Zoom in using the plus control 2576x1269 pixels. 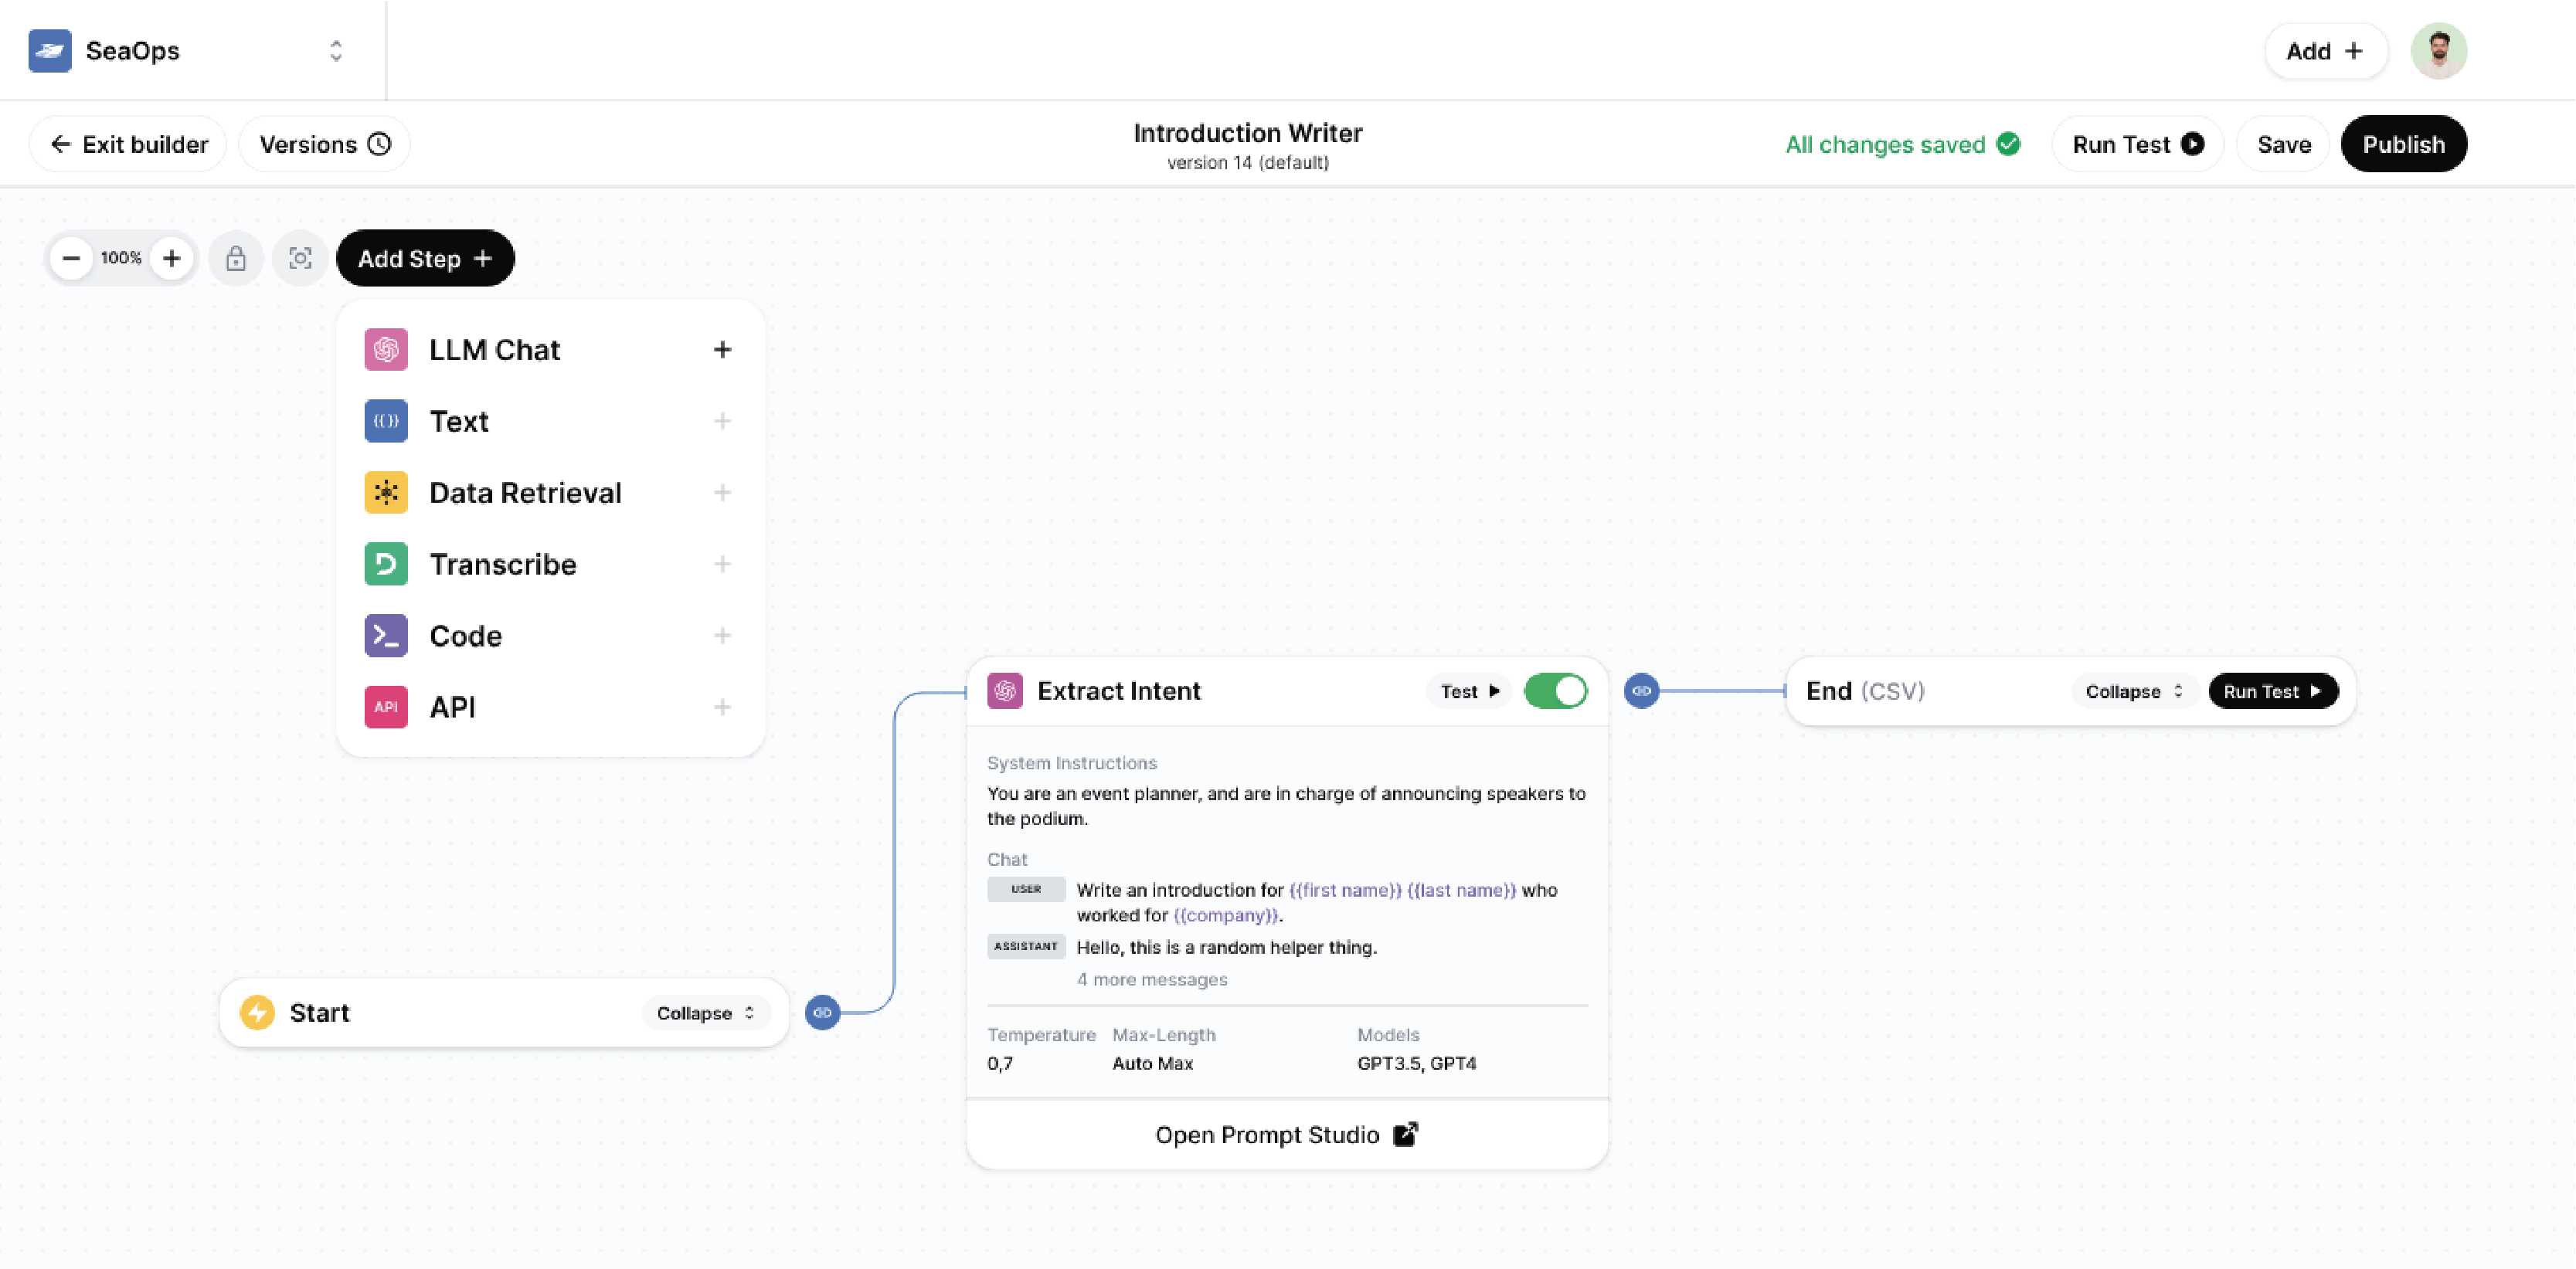172,258
